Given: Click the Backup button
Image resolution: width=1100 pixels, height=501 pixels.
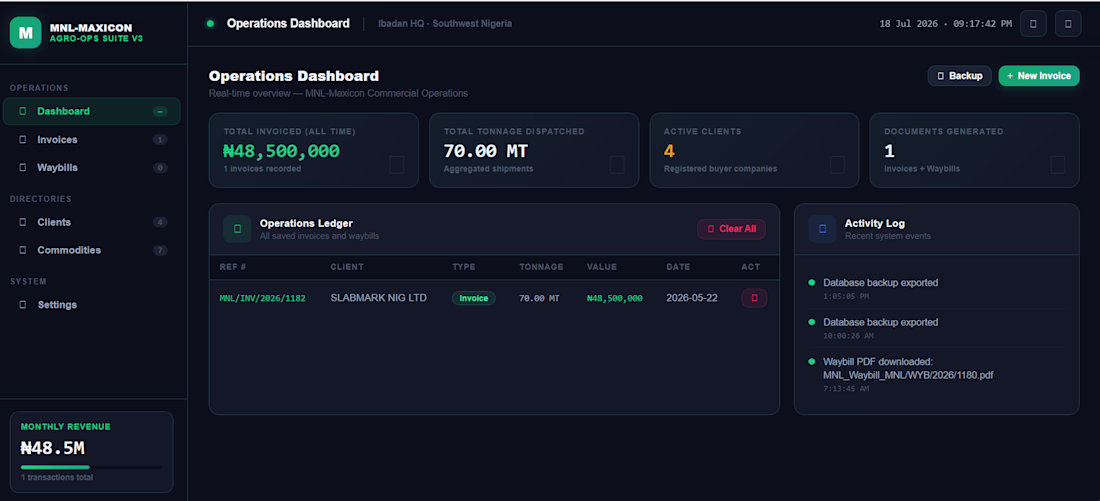Looking at the screenshot, I should click(x=960, y=76).
